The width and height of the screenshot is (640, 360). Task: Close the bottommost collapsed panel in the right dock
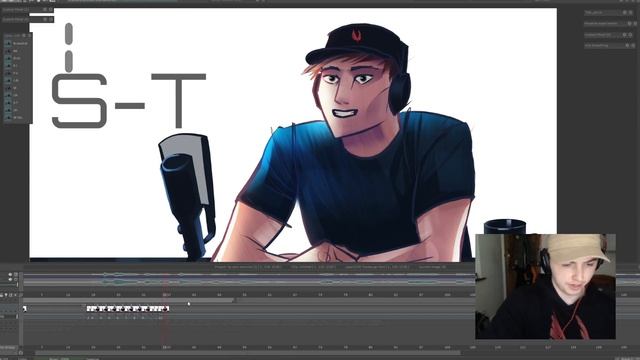pos(633,45)
